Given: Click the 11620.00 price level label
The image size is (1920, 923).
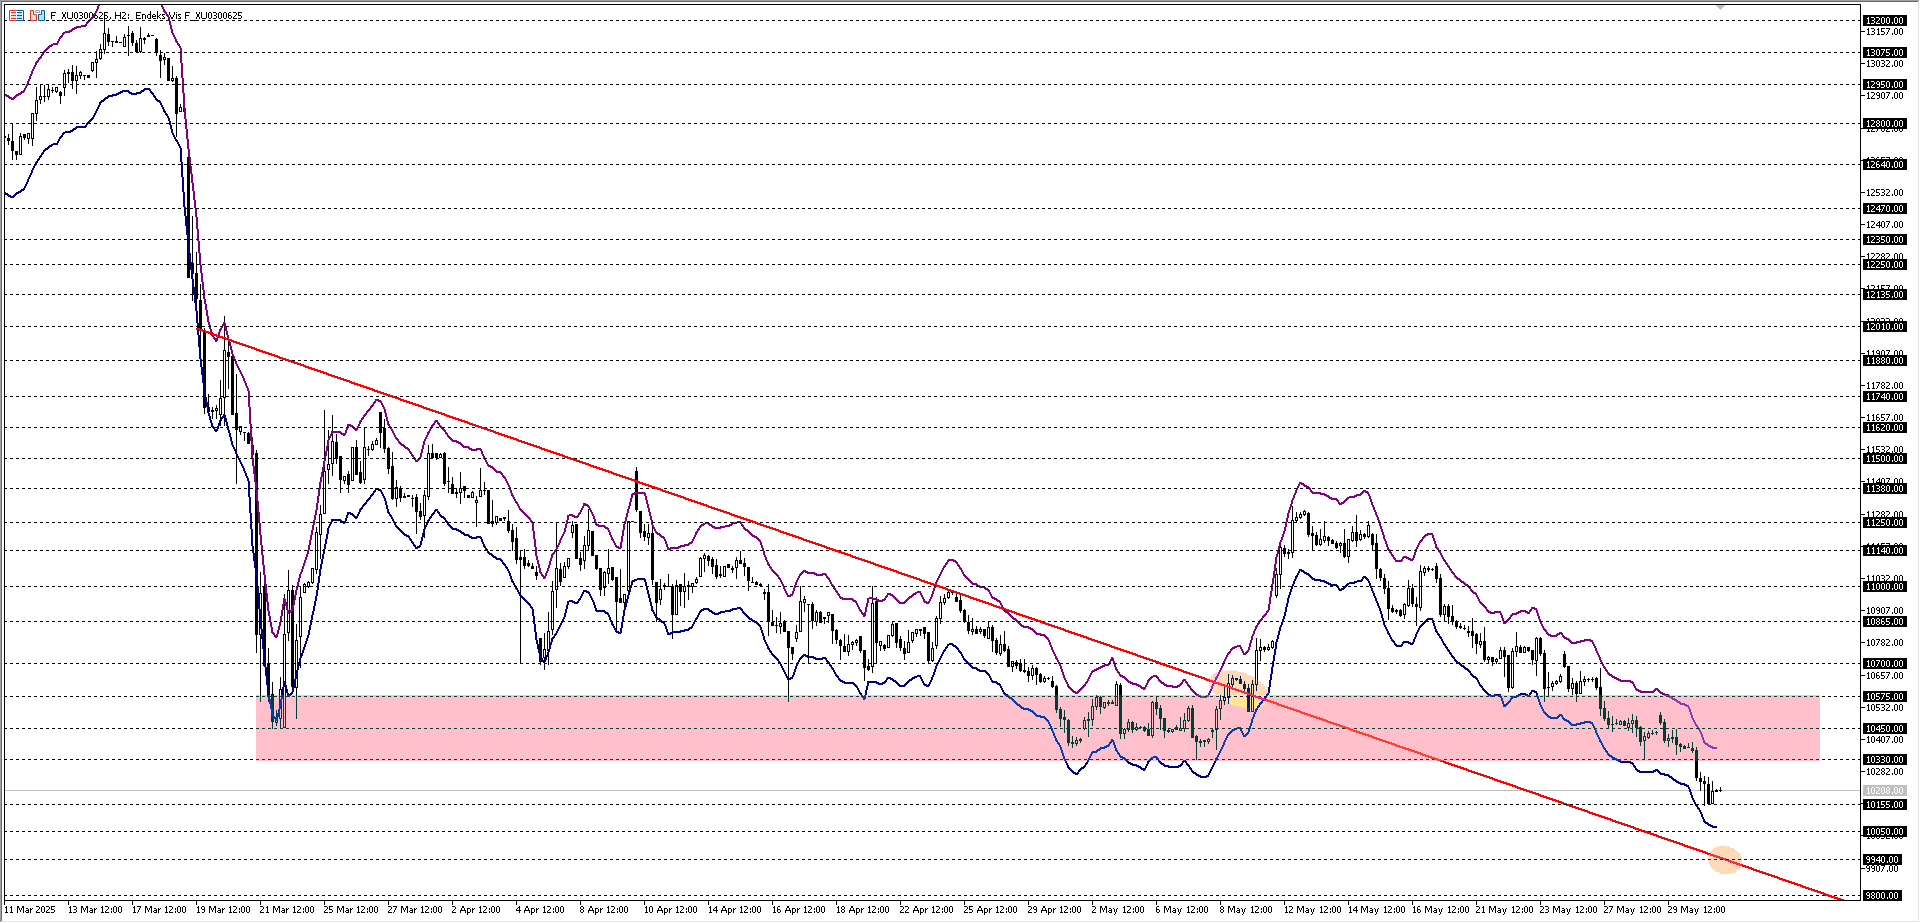Looking at the screenshot, I should pos(1885,427).
